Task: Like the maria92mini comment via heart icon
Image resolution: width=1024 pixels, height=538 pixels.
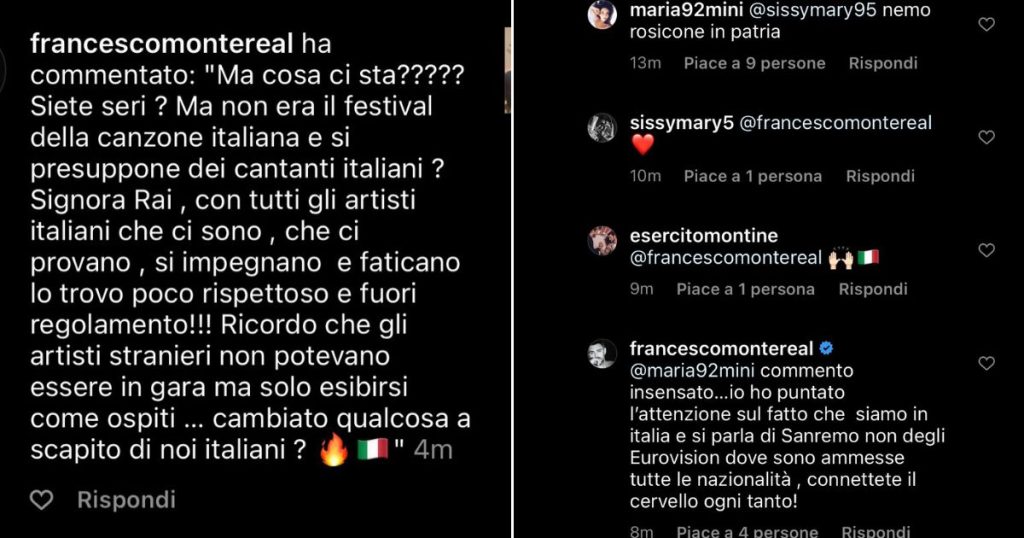Action: 986,25
